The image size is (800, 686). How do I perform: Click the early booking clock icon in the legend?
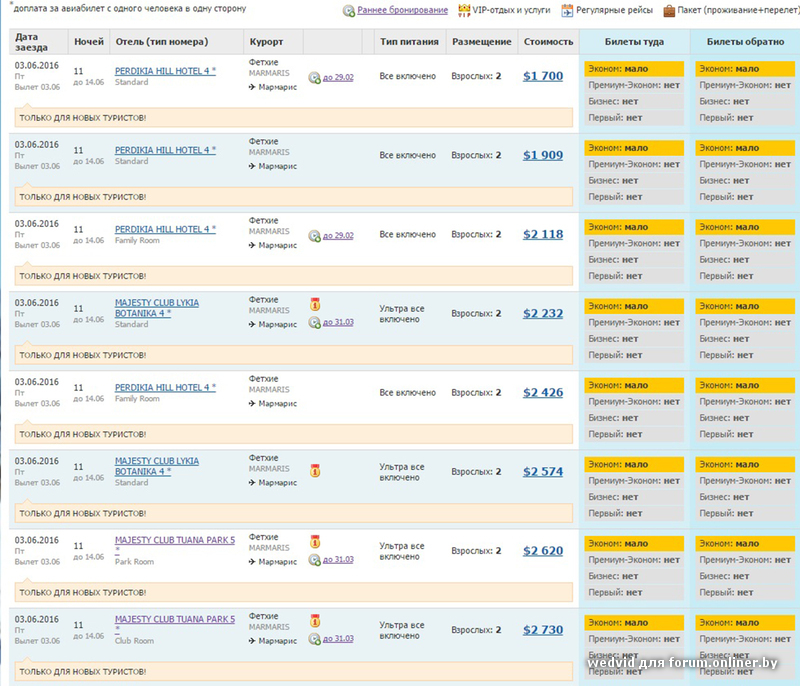(349, 11)
